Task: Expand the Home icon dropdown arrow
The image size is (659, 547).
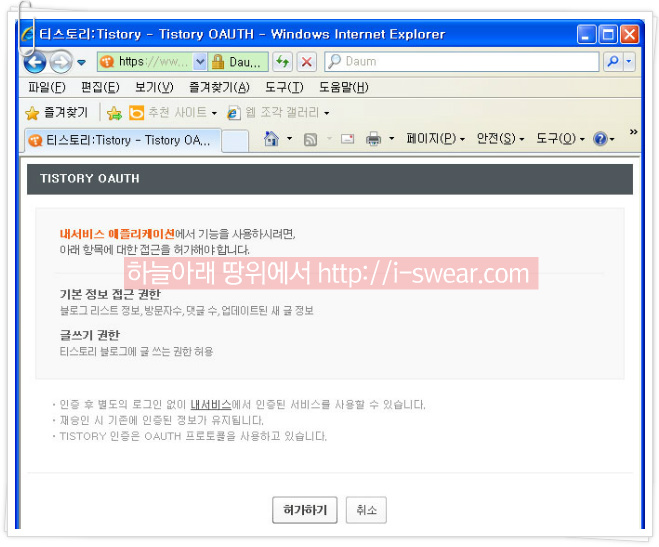Action: click(x=290, y=138)
